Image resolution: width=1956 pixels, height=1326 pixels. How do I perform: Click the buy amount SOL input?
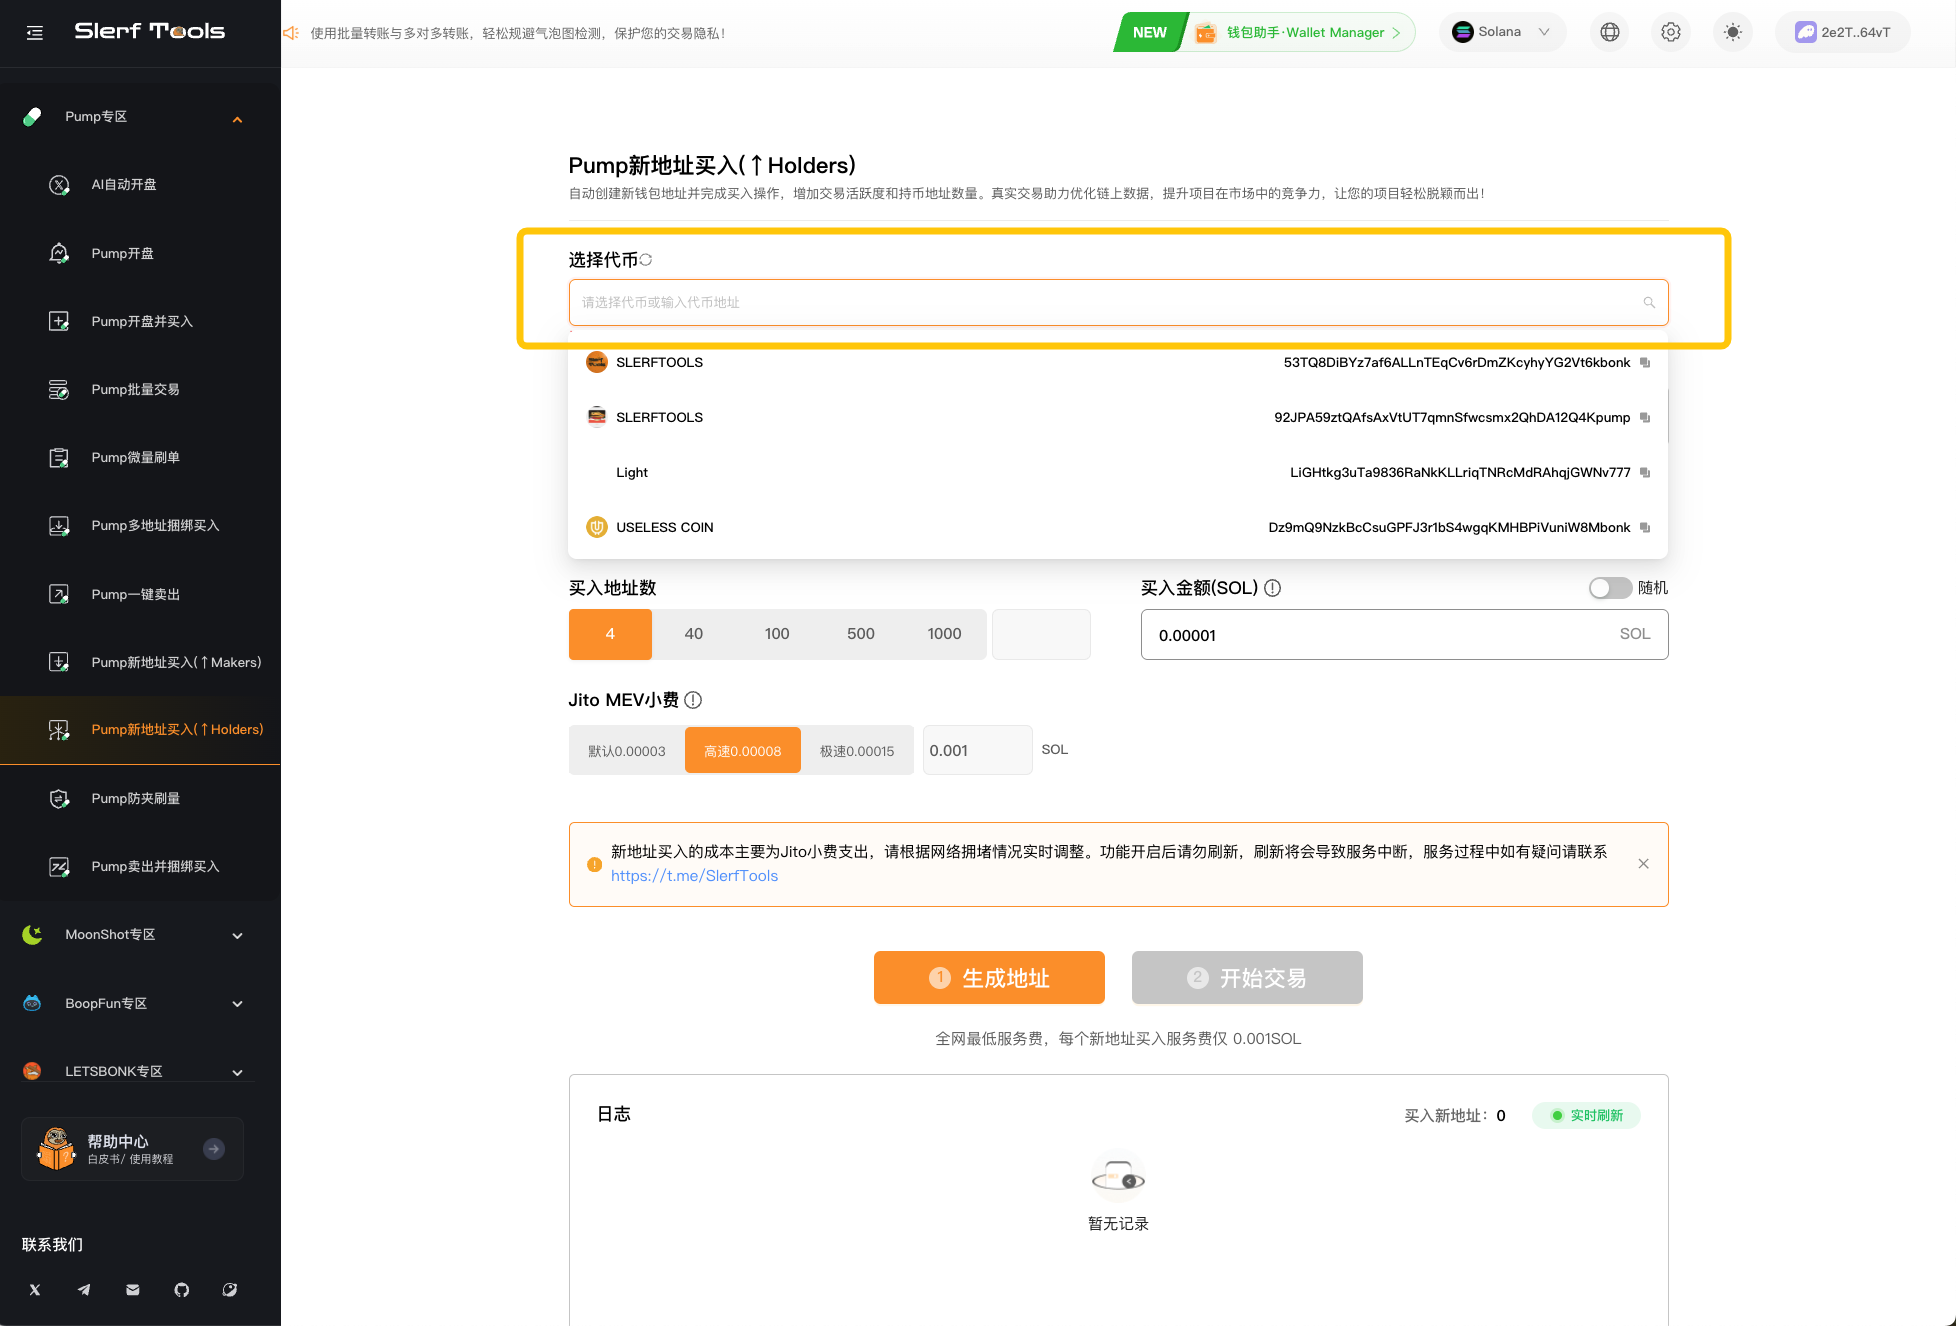(x=1404, y=634)
